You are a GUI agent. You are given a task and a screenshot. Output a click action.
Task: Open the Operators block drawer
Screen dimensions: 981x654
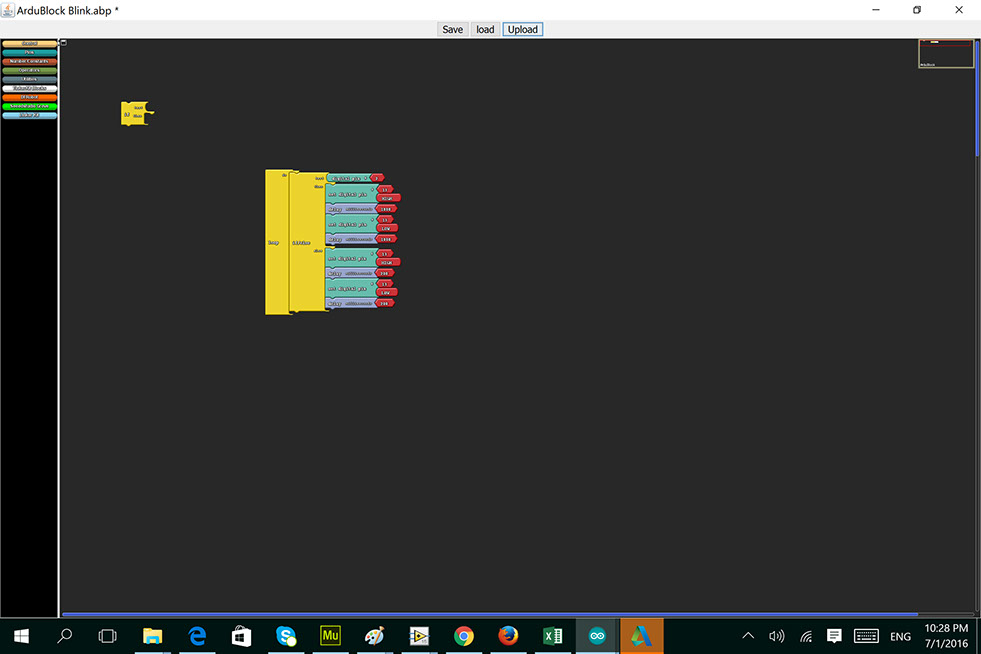pos(29,71)
